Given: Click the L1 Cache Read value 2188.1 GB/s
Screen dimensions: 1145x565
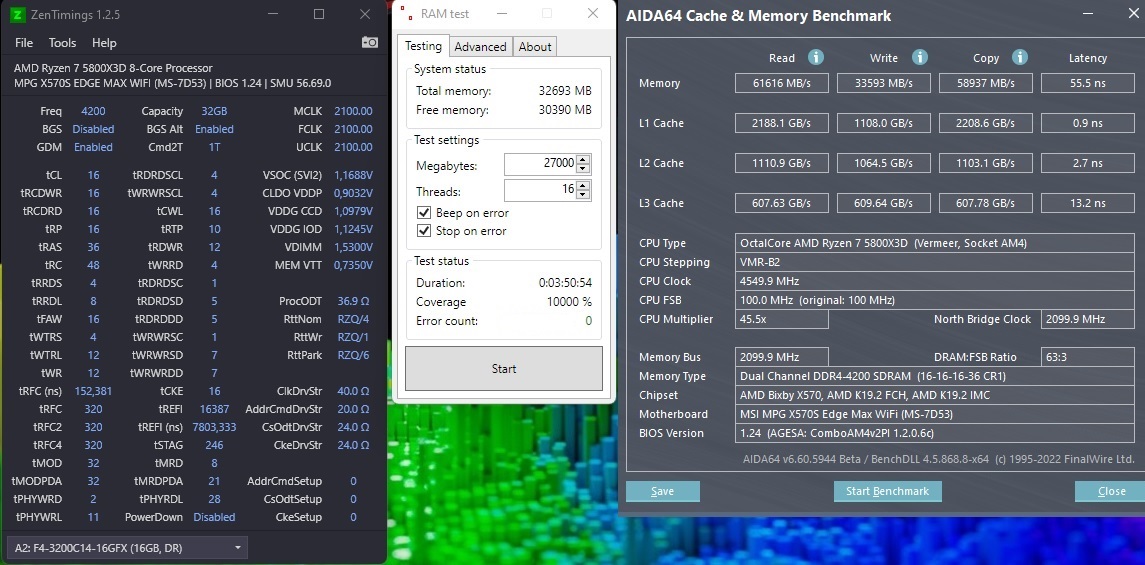Looking at the screenshot, I should pos(781,123).
